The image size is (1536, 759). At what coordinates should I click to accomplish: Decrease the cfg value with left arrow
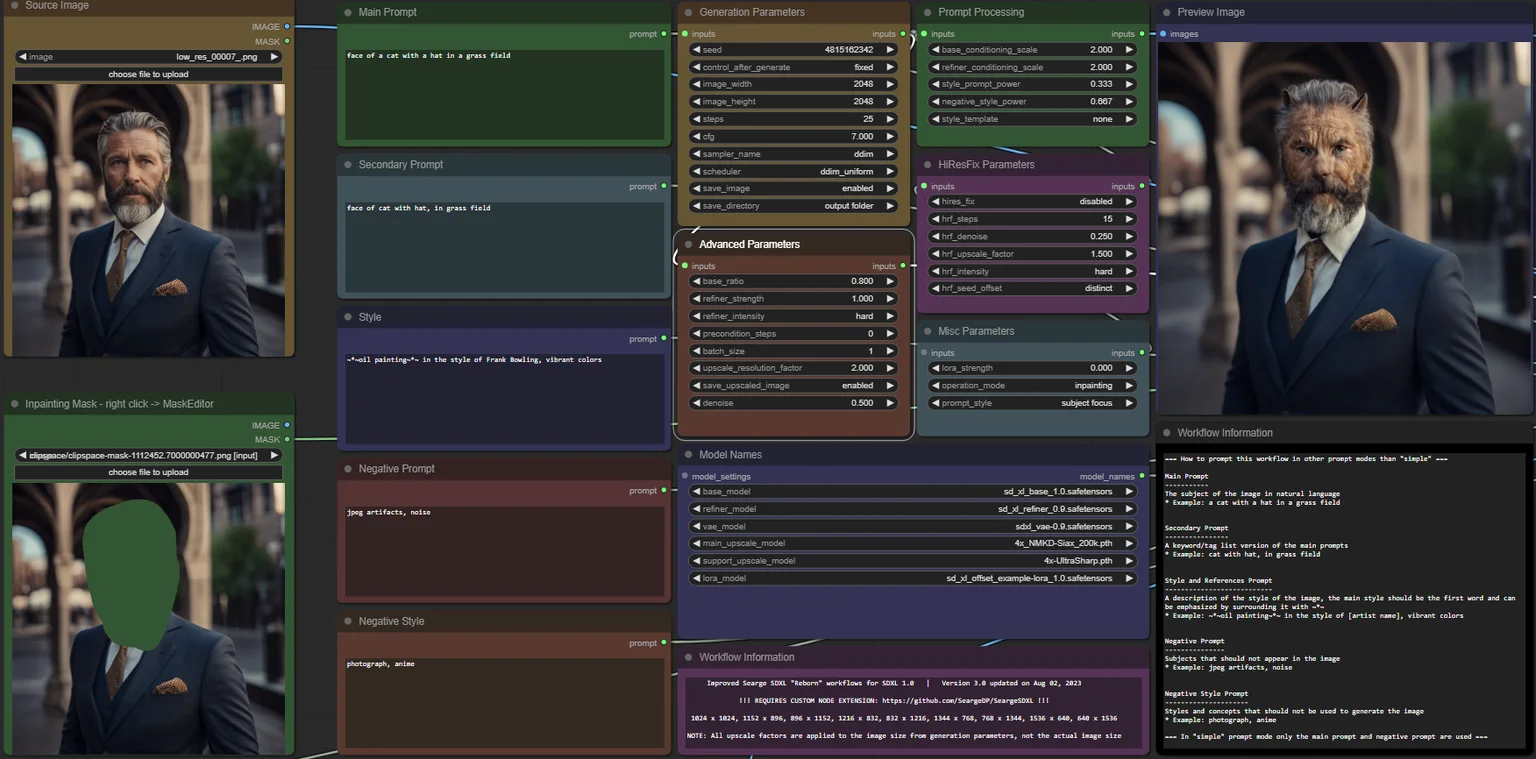(697, 136)
